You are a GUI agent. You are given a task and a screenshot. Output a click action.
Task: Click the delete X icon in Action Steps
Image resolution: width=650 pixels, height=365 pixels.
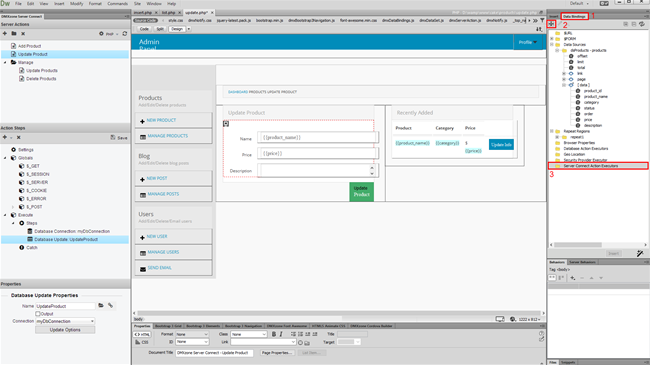click(18, 137)
